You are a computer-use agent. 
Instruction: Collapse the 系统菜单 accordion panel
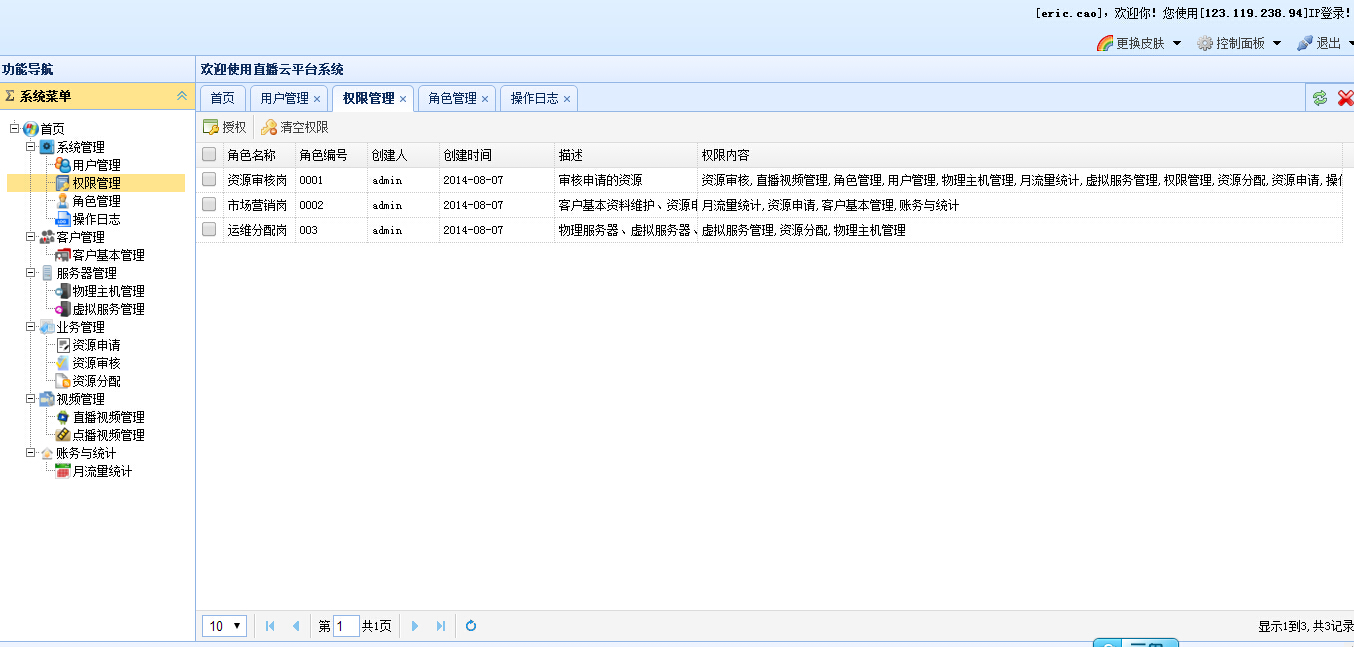[x=181, y=96]
